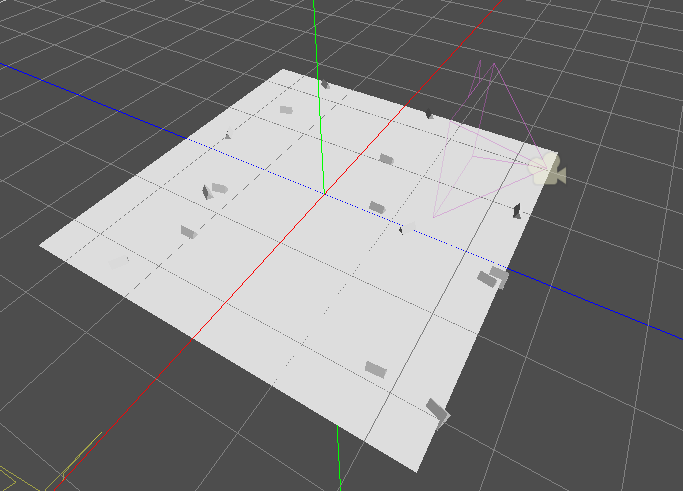
Task: Select the gray block pair on the right edge
Action: click(x=492, y=277)
